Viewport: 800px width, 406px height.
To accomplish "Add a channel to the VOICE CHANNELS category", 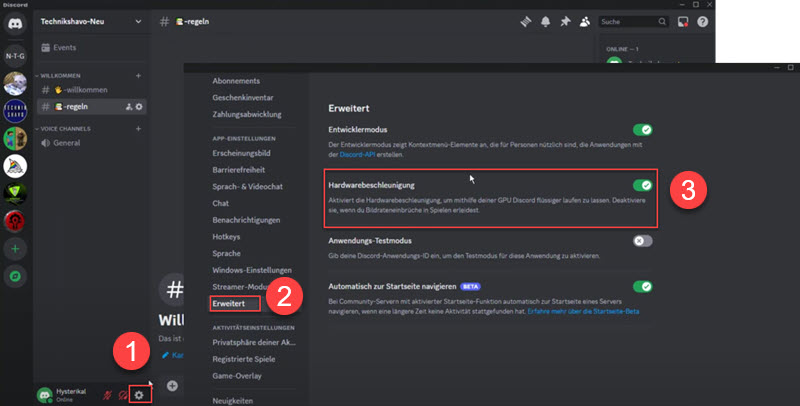I will point(138,129).
